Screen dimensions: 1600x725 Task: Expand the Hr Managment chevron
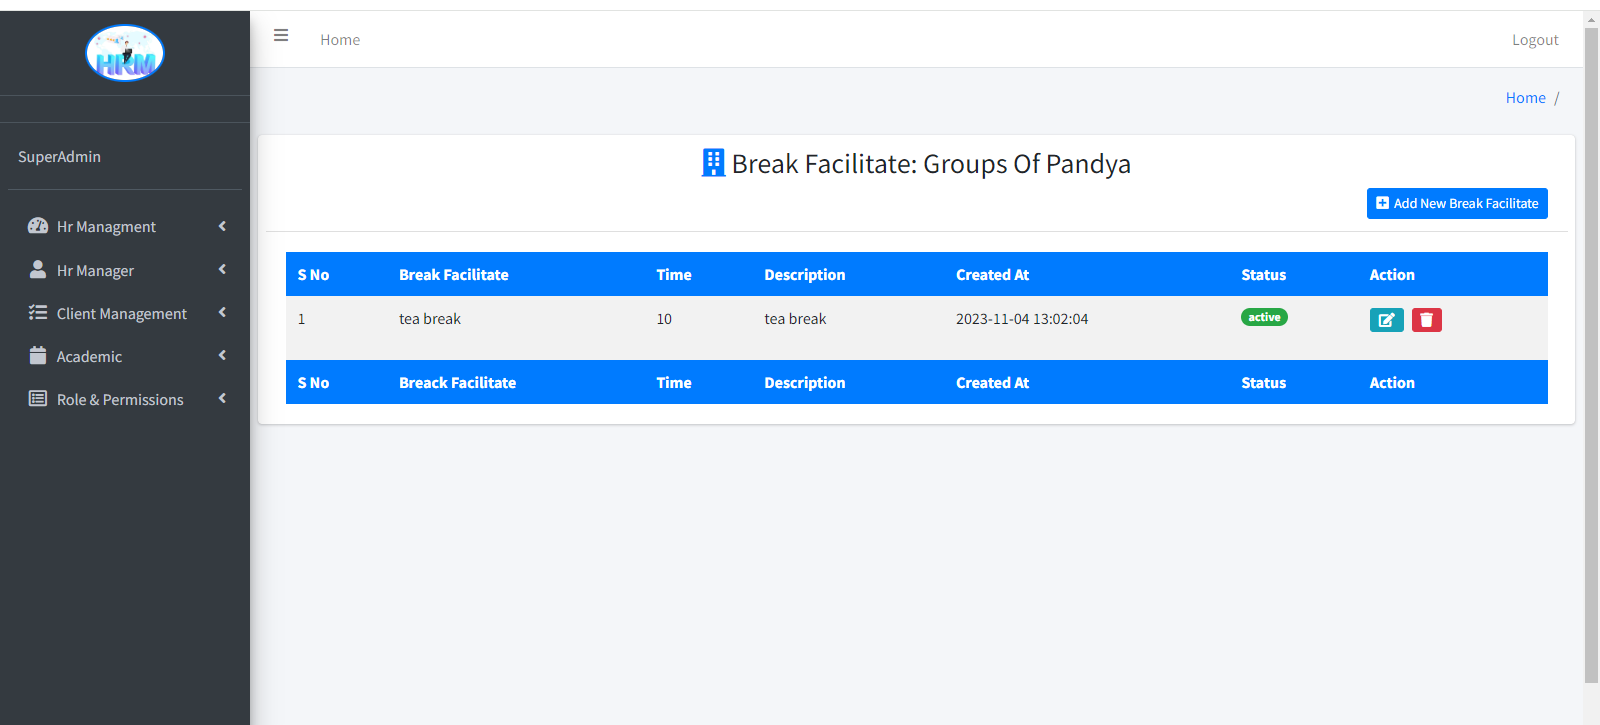click(222, 226)
